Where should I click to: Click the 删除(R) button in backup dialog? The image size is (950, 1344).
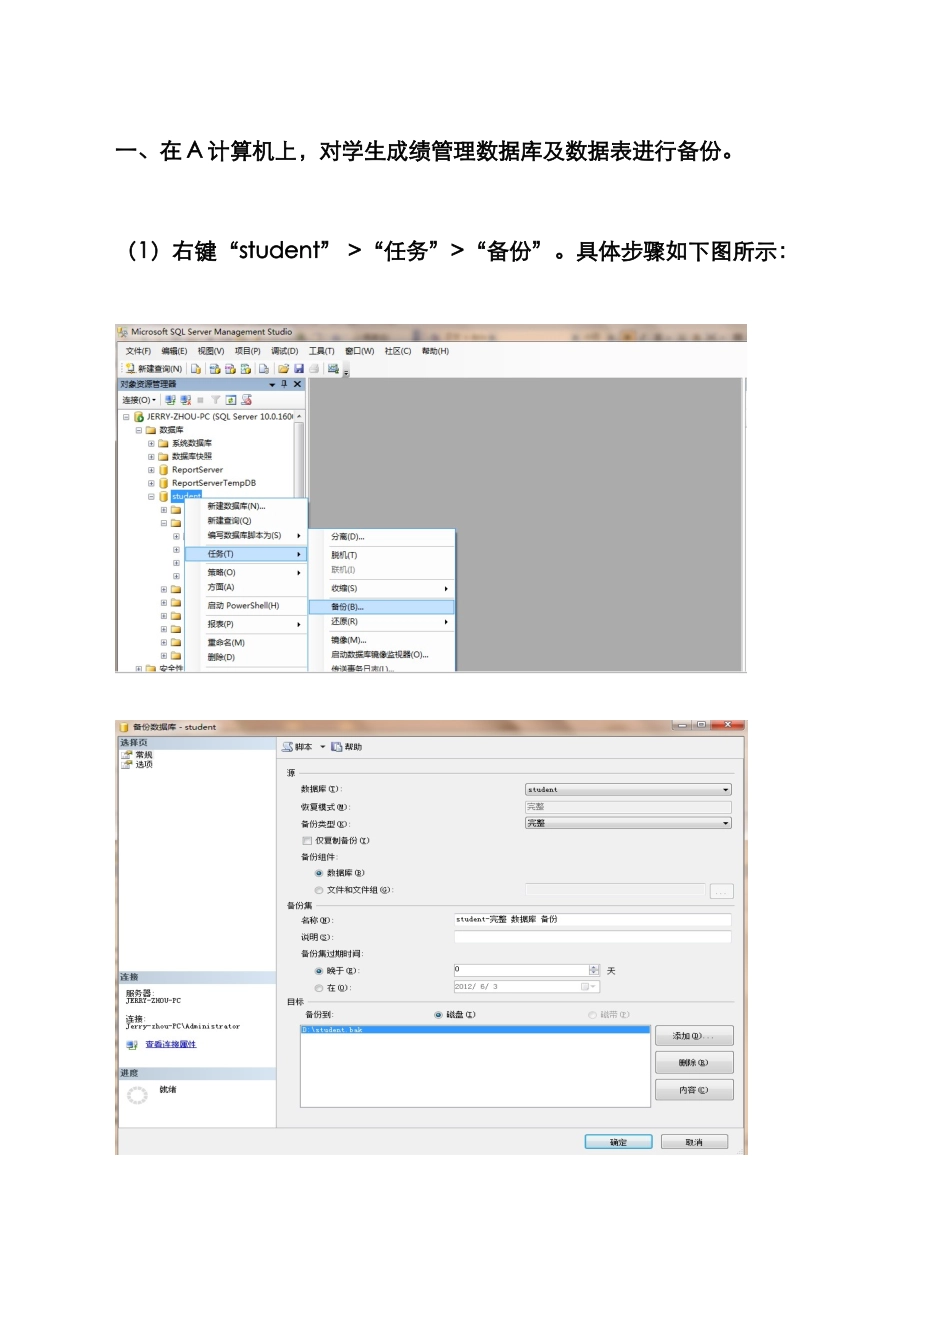pyautogui.click(x=694, y=1063)
